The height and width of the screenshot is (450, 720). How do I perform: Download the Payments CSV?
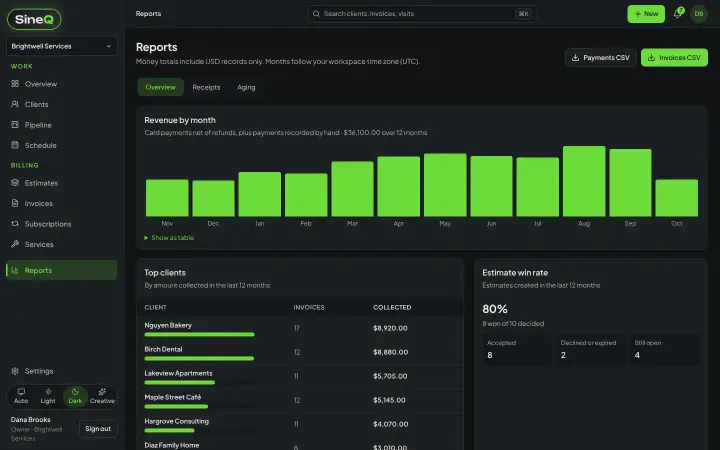pyautogui.click(x=601, y=57)
